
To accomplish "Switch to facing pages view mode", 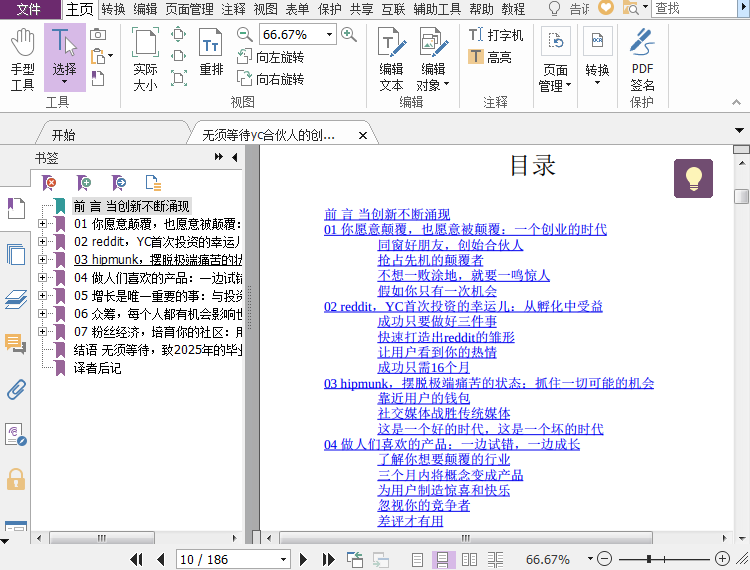I will [x=469, y=559].
